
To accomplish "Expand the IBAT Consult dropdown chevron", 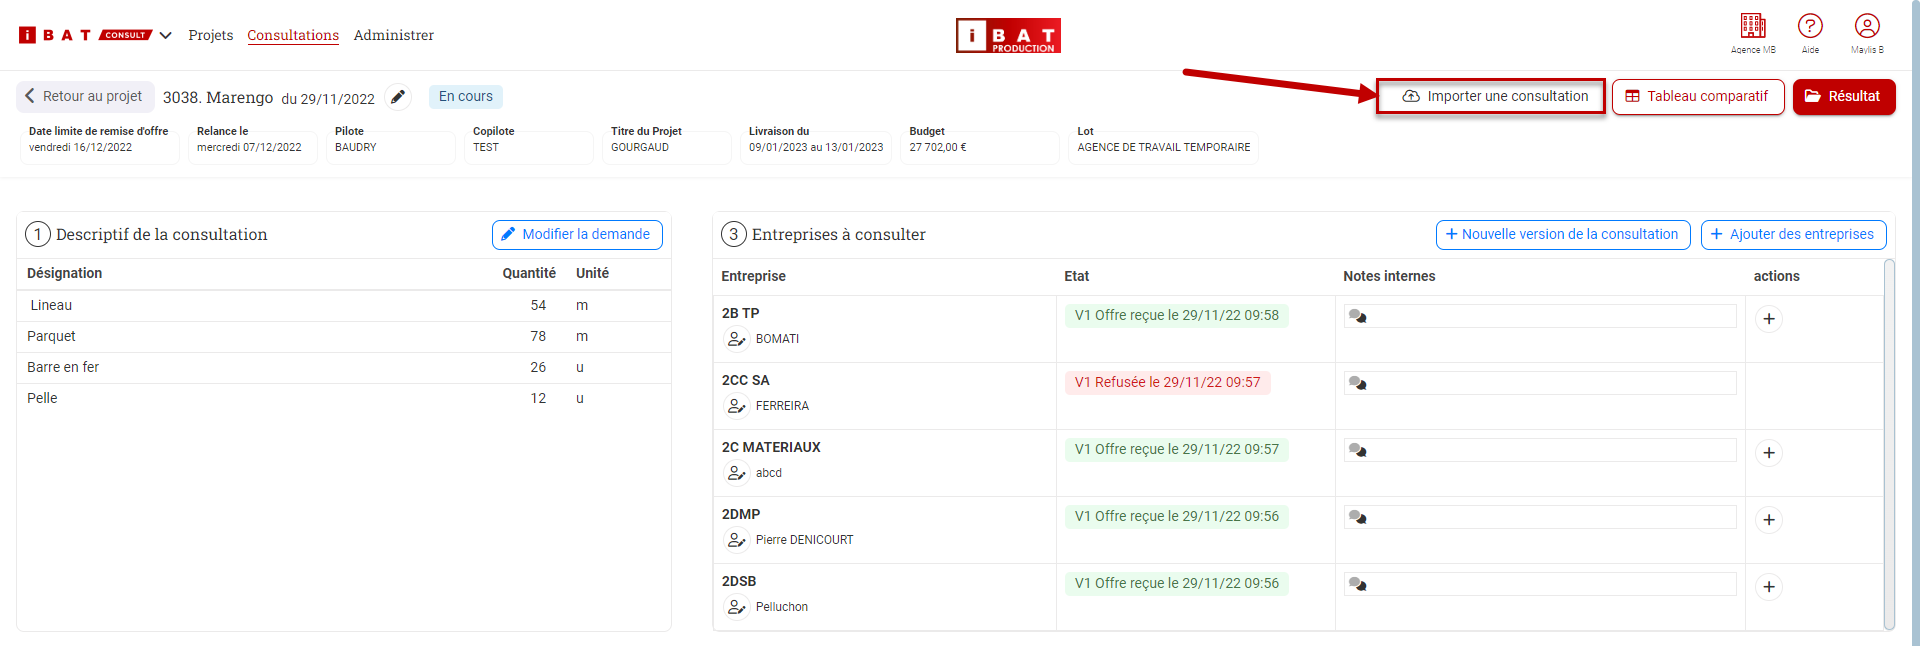I will point(166,35).
